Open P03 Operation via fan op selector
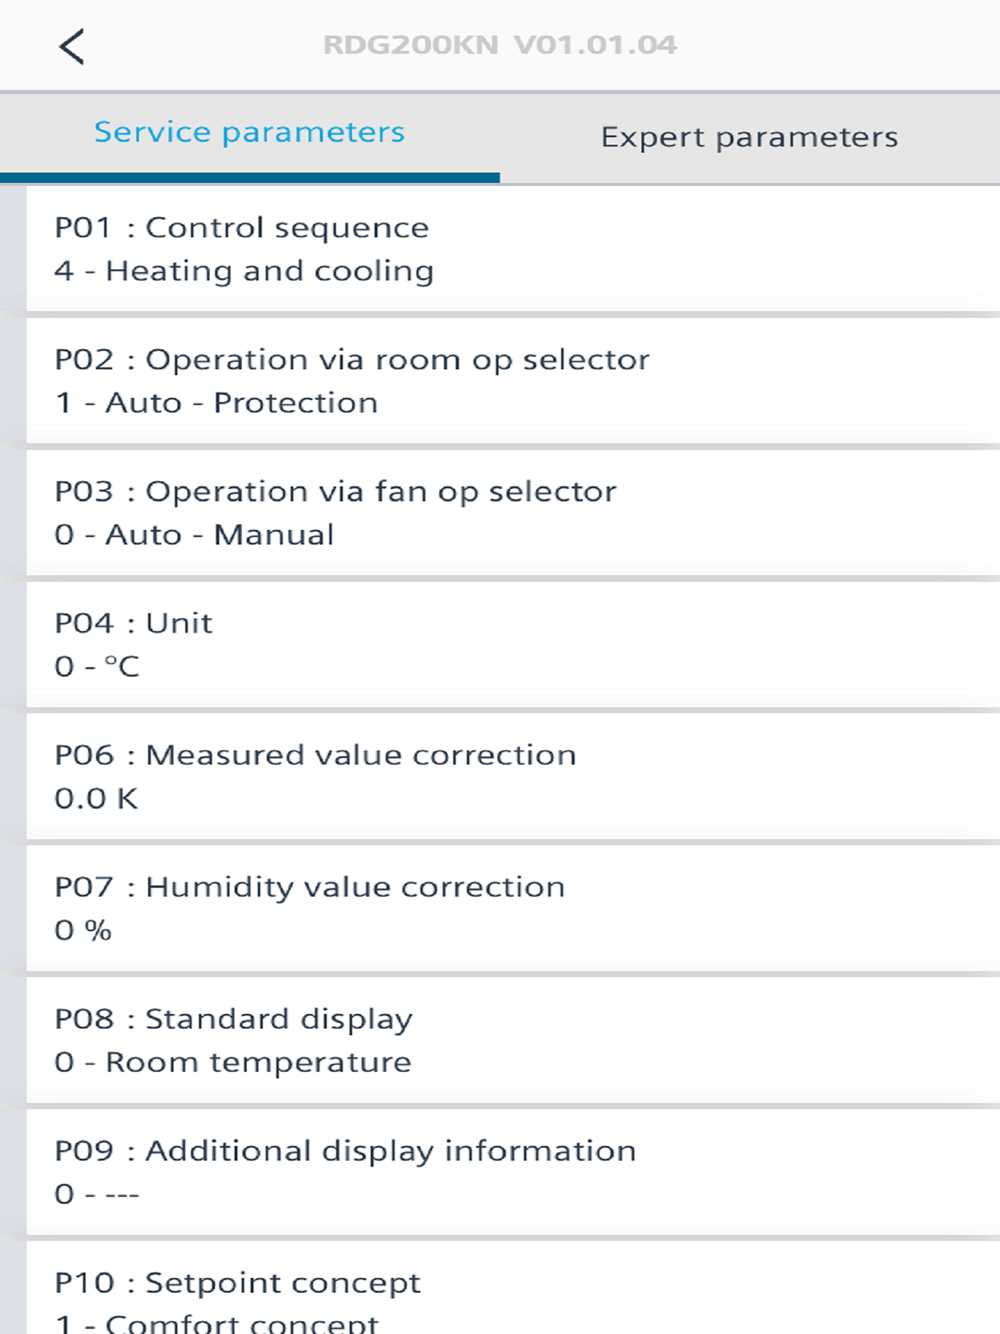The width and height of the screenshot is (1000, 1334). [513, 513]
